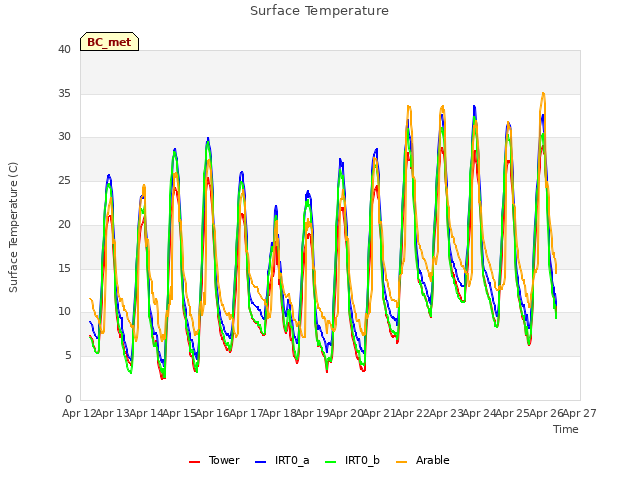
Task: Click the Apr 27 x-axis label
Action: coord(580,413)
